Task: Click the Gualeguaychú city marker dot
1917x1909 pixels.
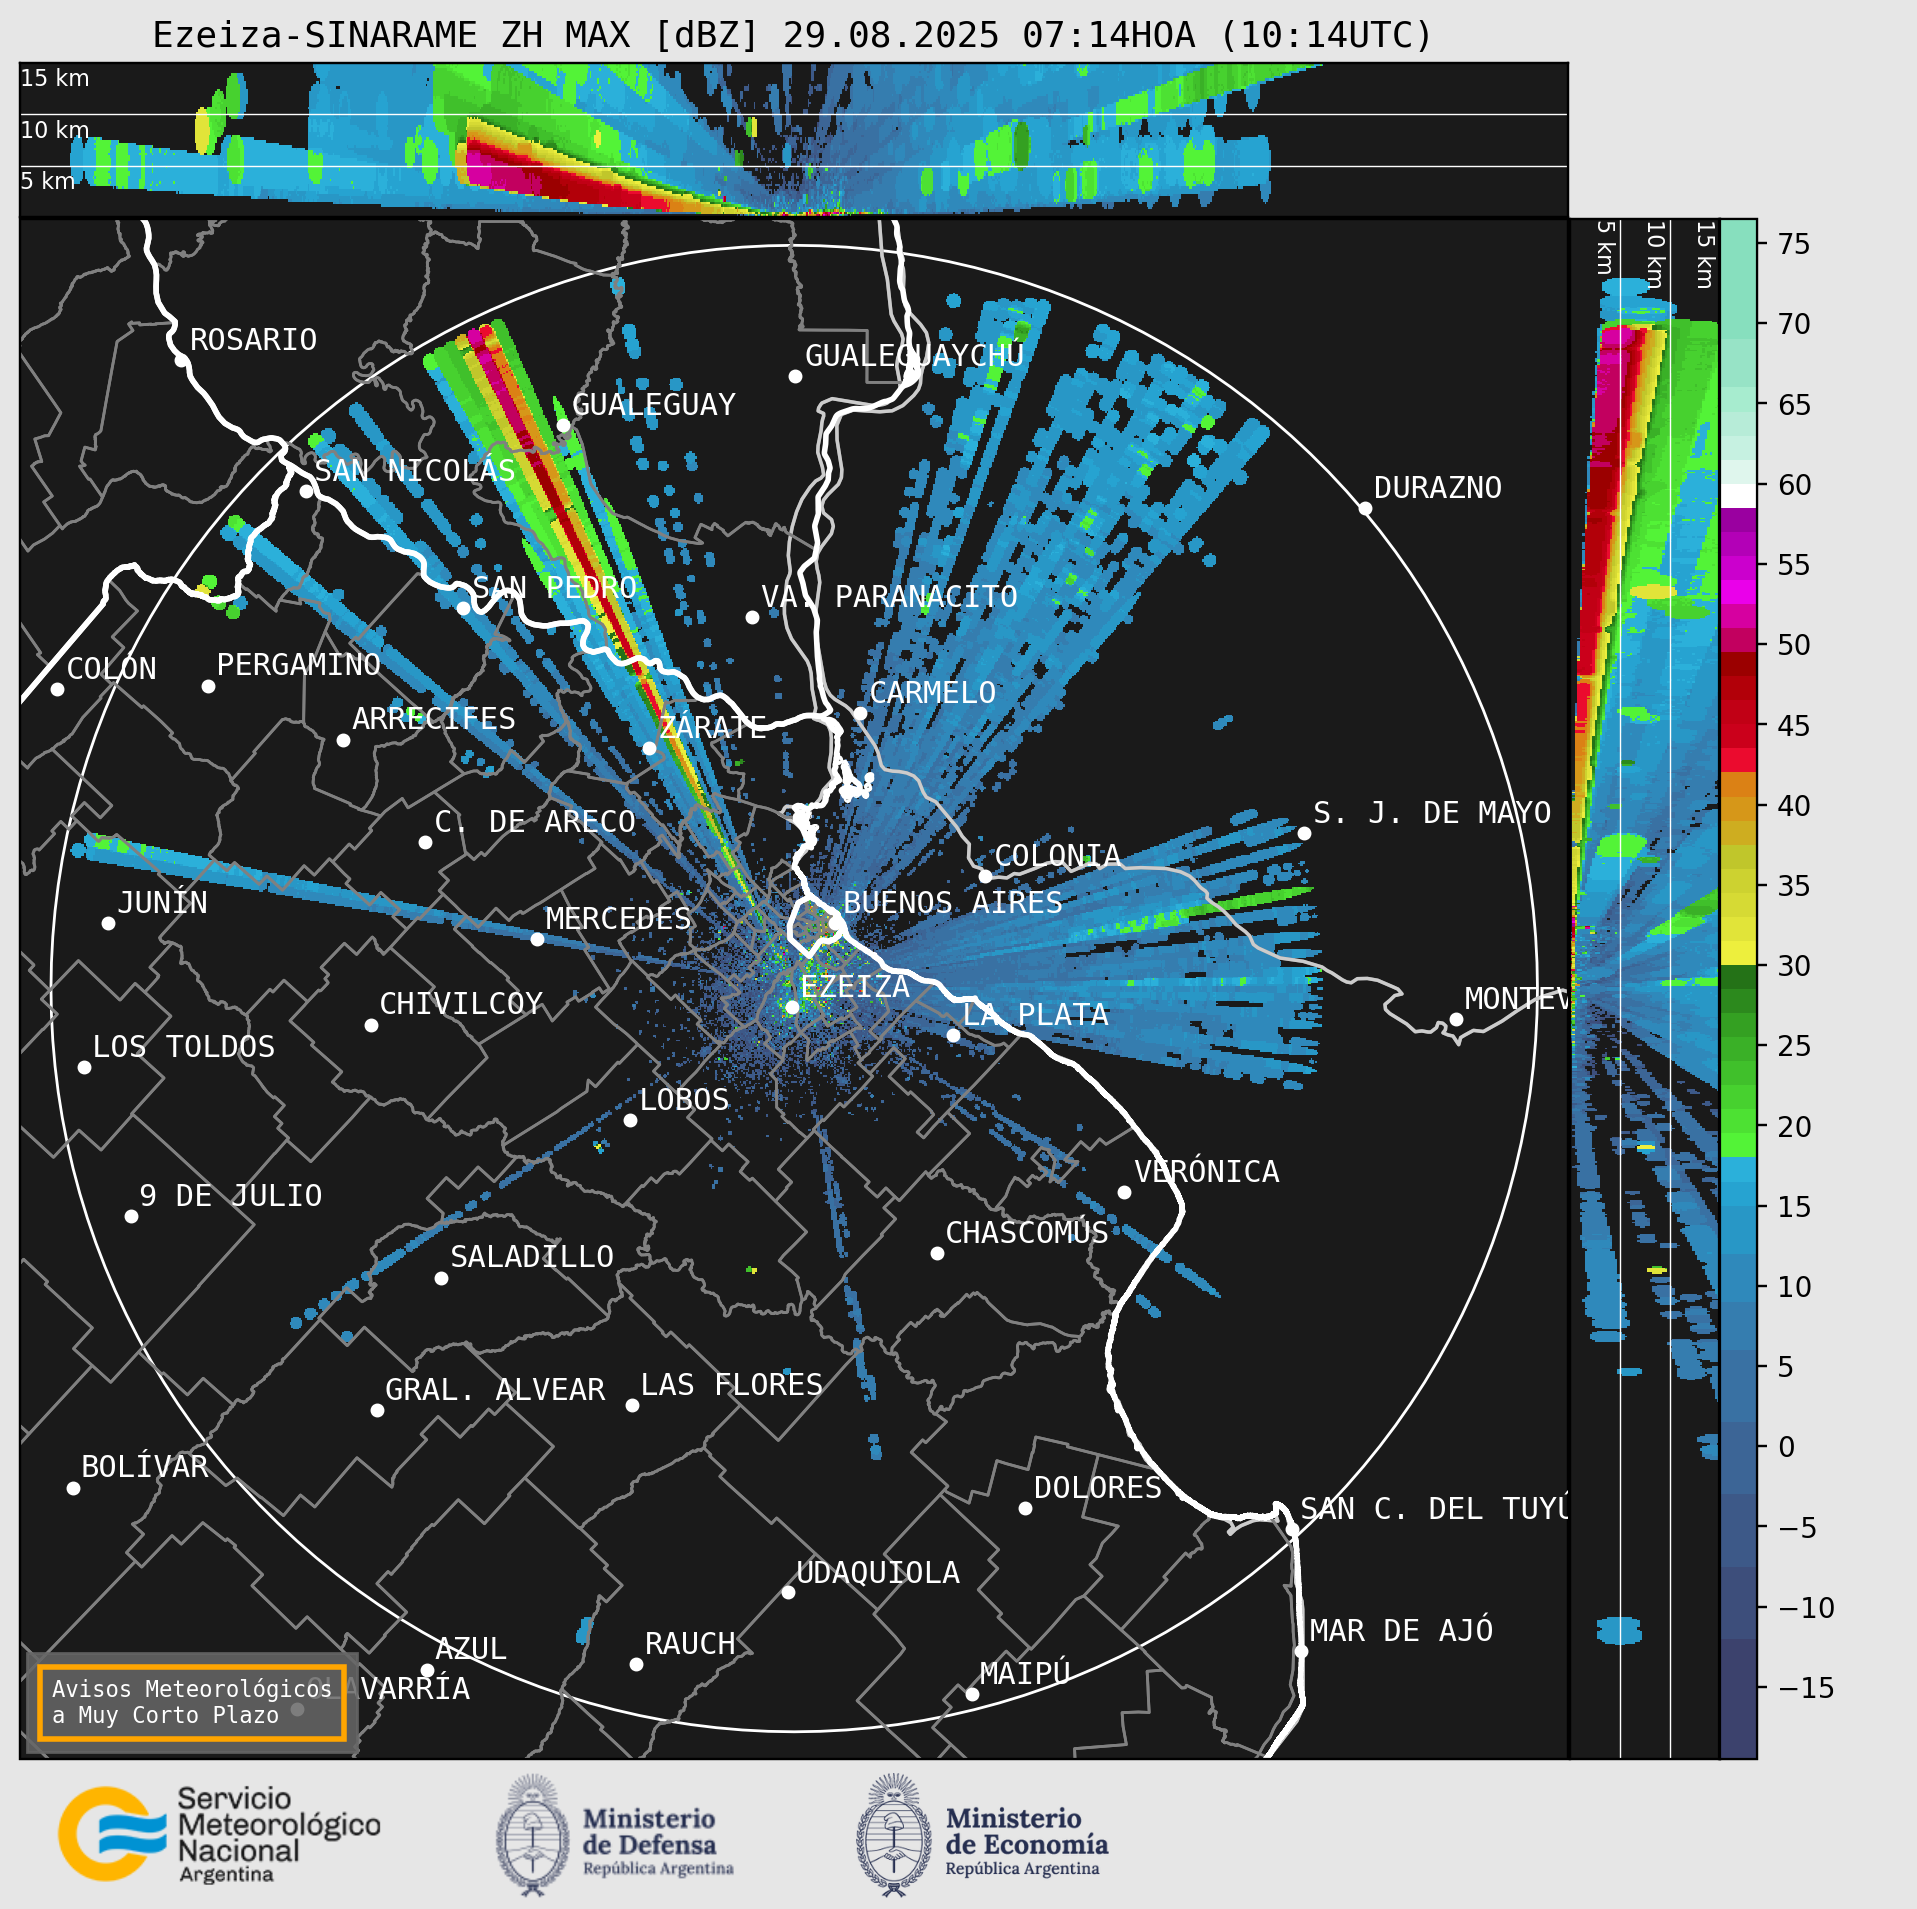Action: coord(795,376)
